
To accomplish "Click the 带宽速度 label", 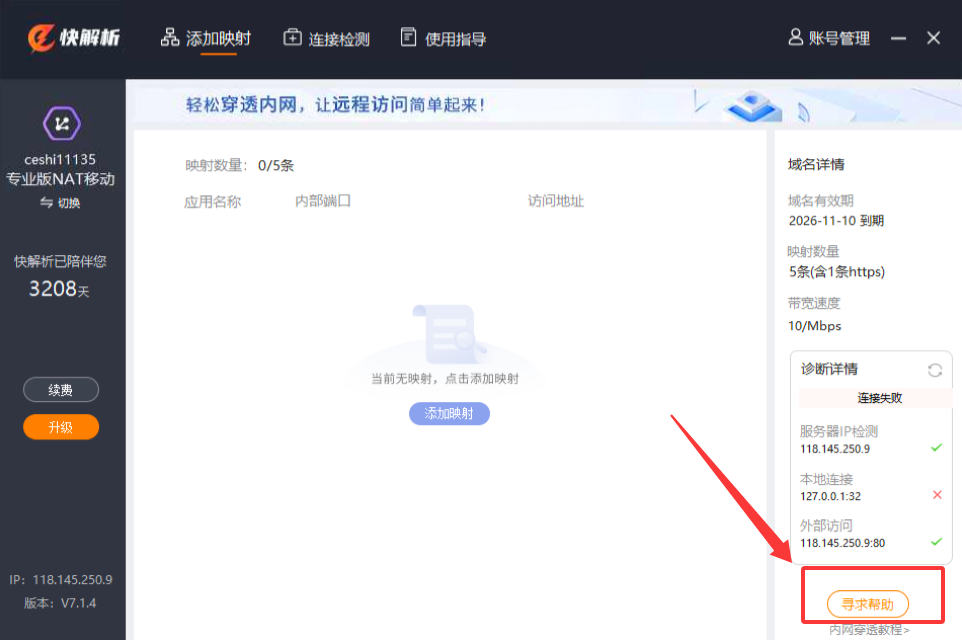I will (814, 303).
